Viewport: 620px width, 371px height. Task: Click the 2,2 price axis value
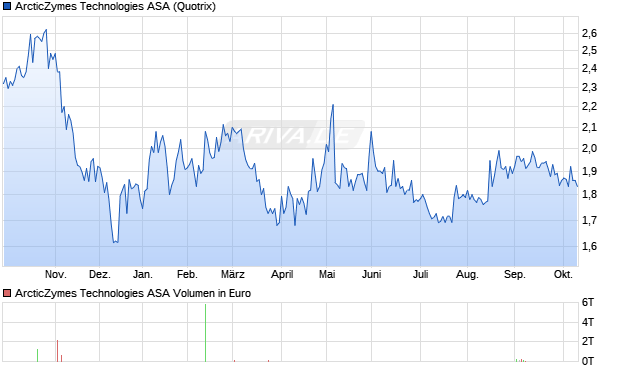[x=590, y=106]
